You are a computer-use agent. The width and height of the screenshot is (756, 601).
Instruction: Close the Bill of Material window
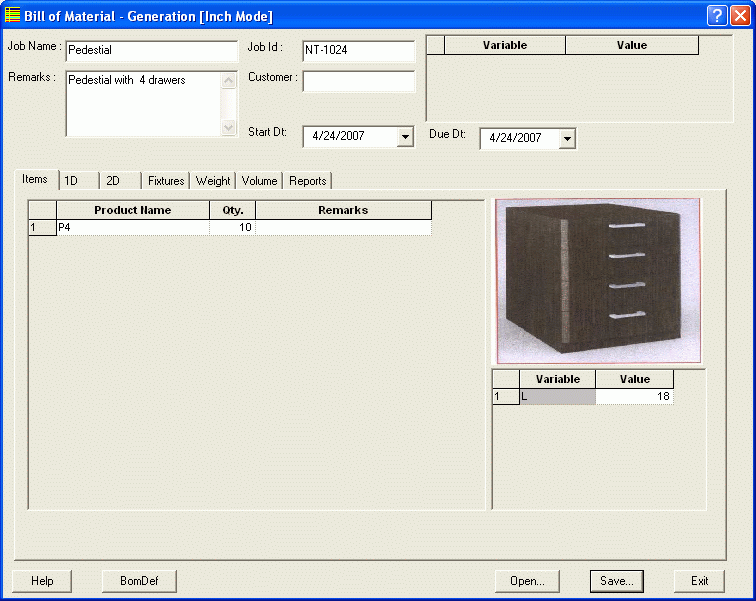click(740, 16)
